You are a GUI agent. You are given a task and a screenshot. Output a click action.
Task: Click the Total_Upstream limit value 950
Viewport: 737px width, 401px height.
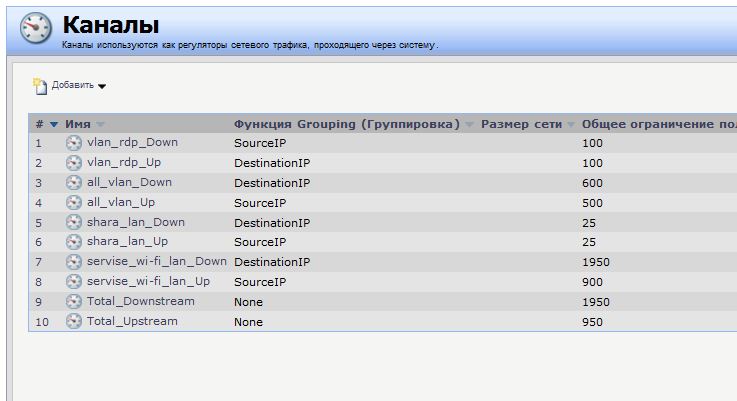pyautogui.click(x=592, y=322)
